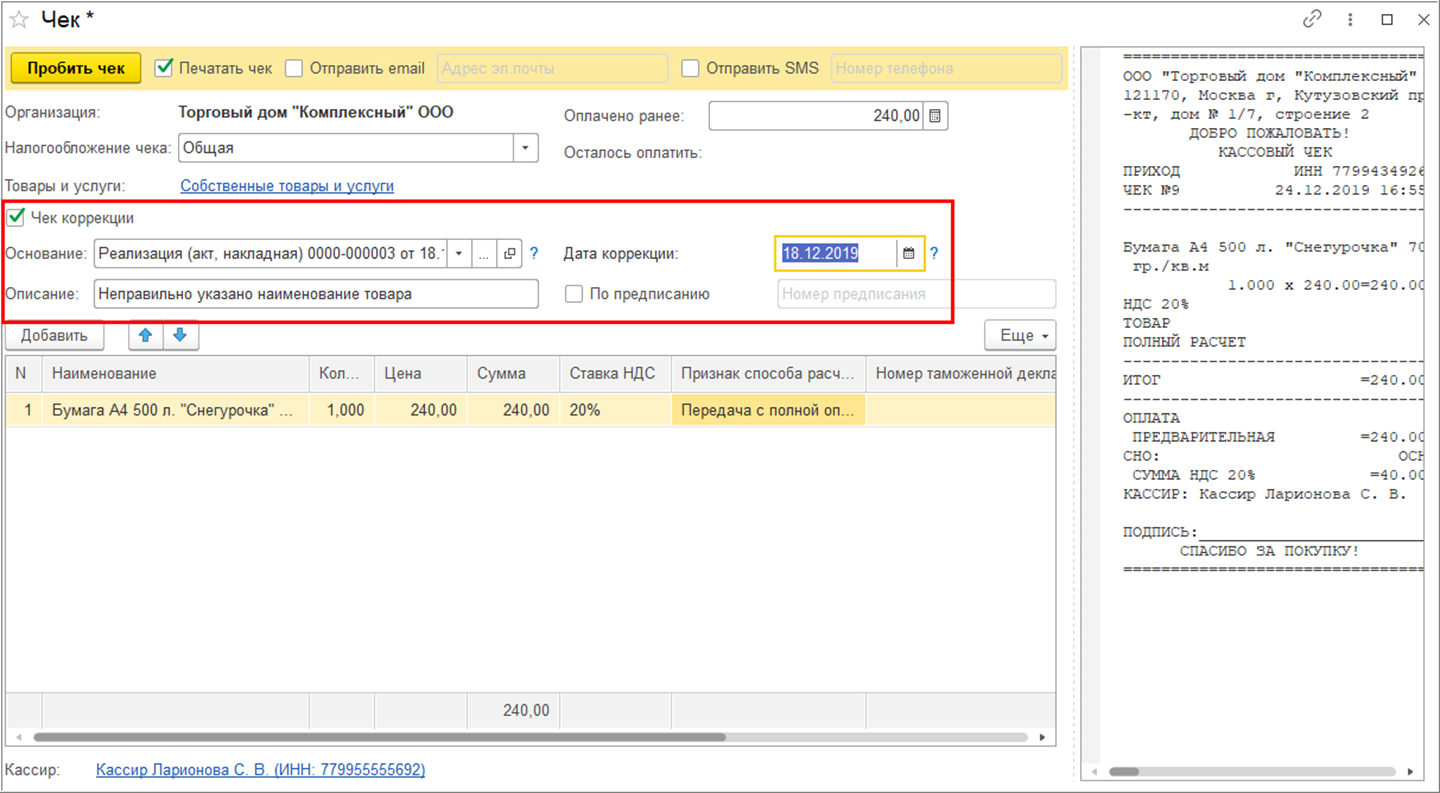
Task: Open the Основание document via open-form icon
Action: pyautogui.click(x=510, y=254)
